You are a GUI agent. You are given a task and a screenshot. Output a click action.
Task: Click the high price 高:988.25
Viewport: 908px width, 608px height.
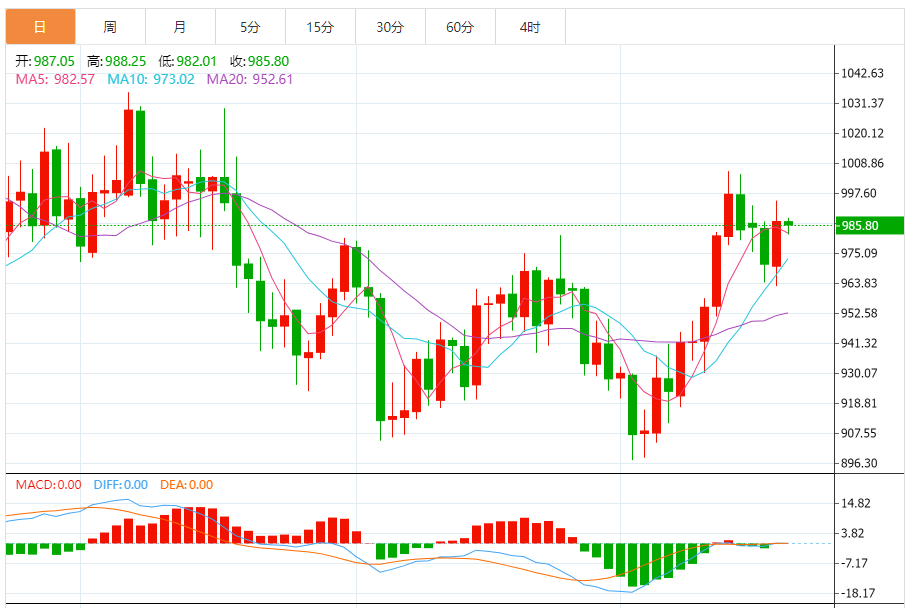tap(116, 61)
